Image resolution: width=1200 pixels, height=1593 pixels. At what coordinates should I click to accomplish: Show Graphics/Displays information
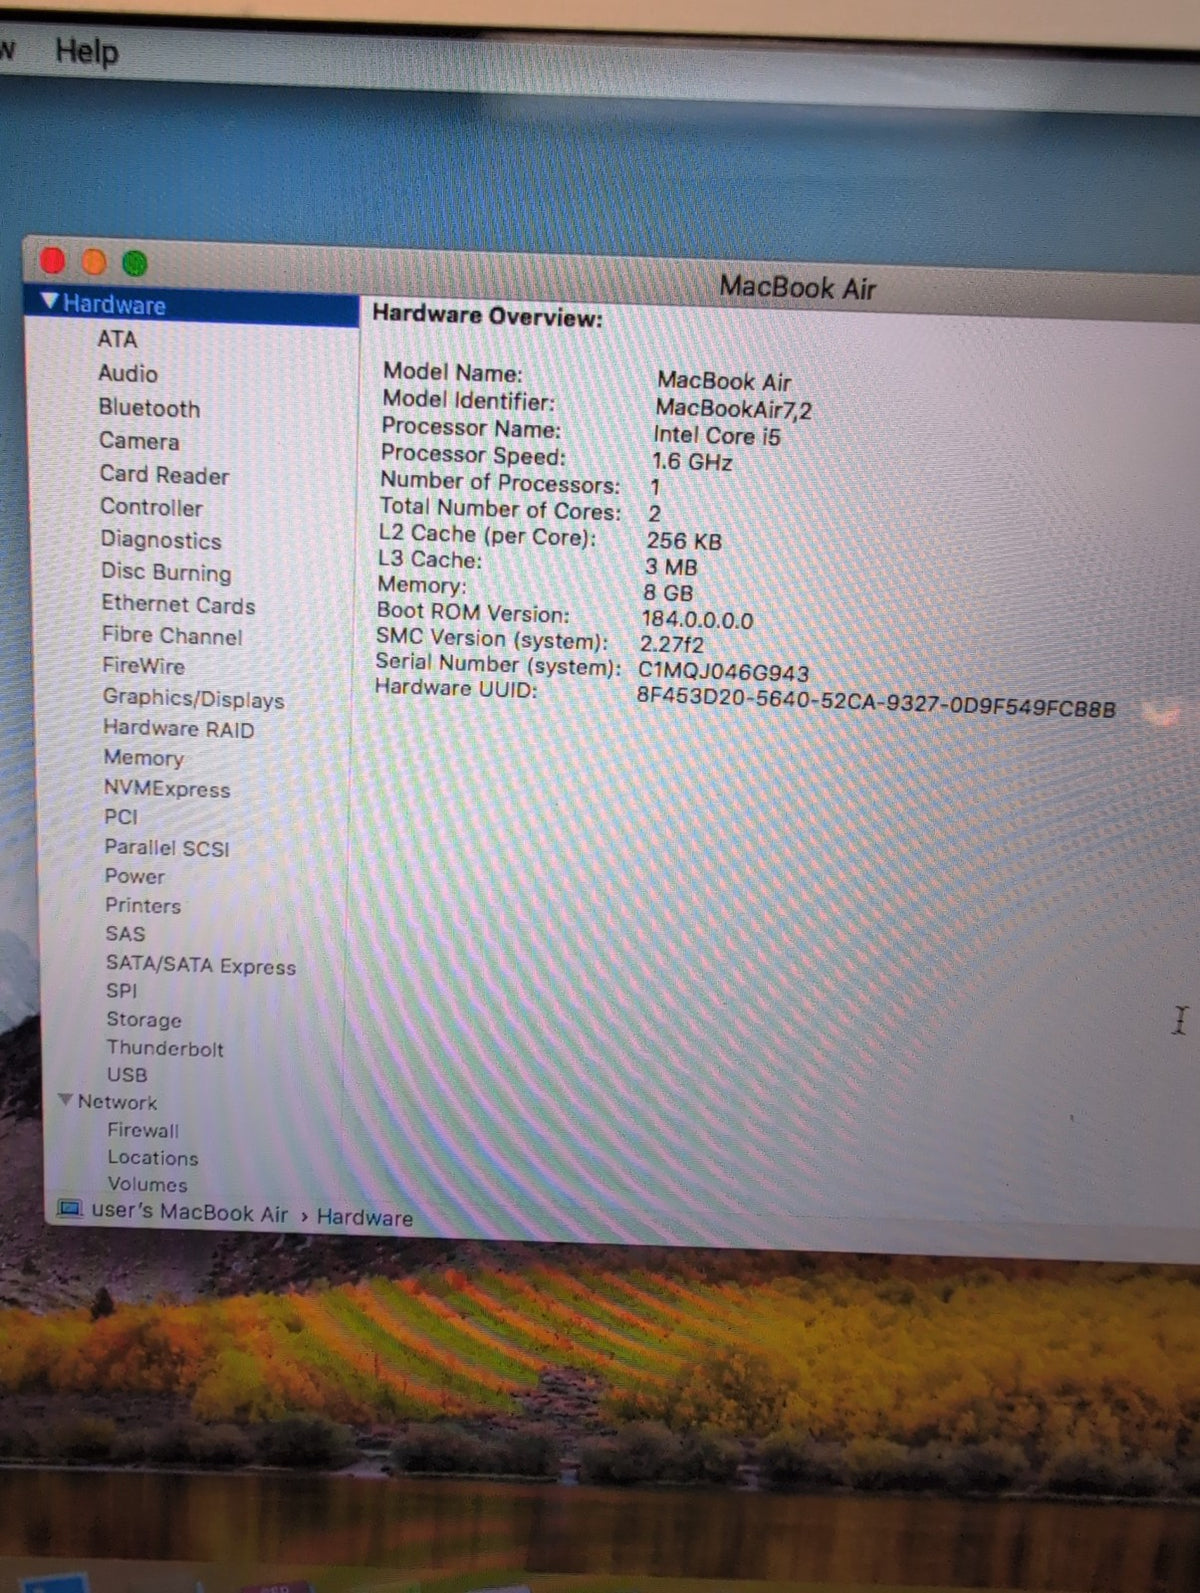click(x=194, y=698)
